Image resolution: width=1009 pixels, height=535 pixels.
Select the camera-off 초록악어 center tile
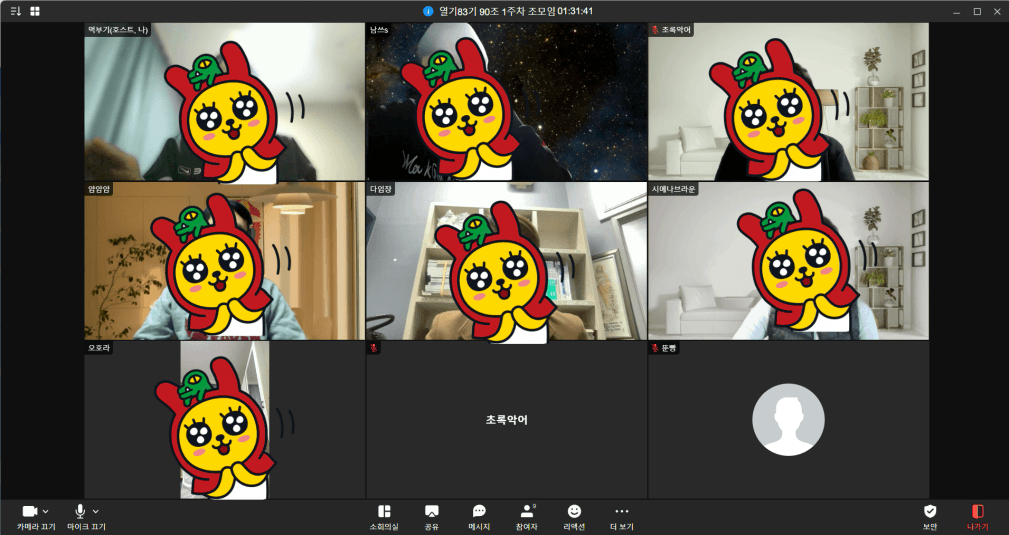click(x=506, y=420)
